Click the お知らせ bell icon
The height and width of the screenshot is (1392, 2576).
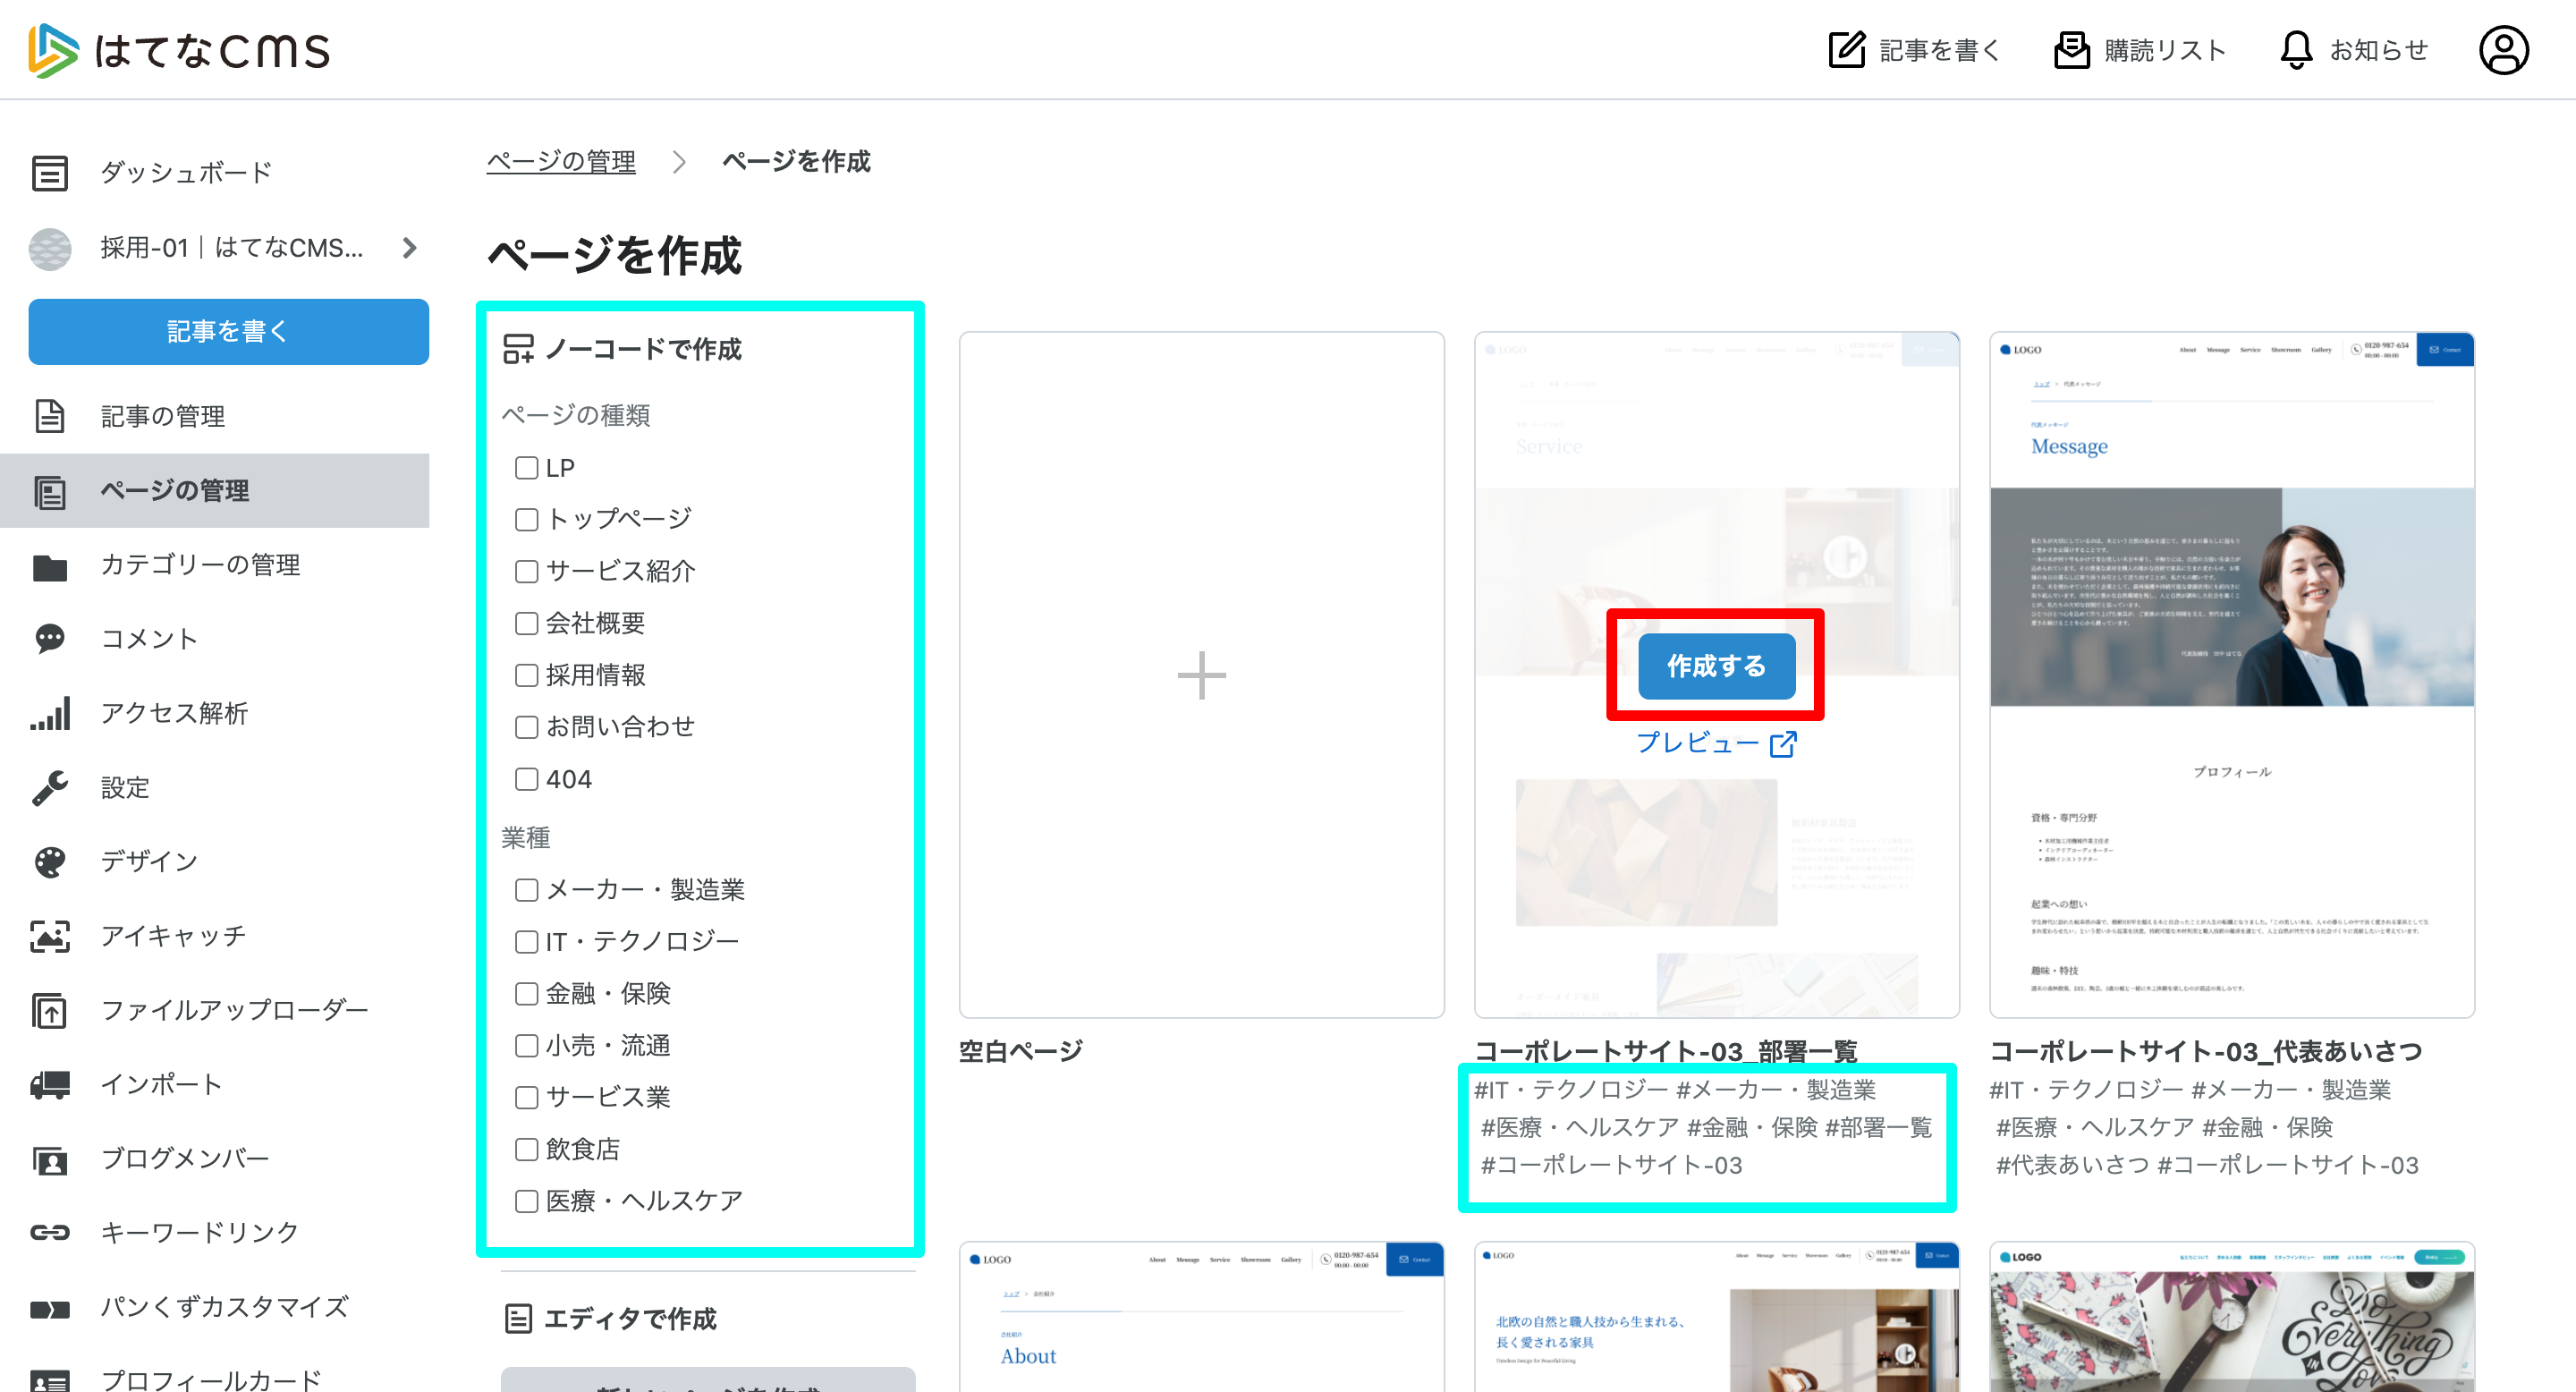click(x=2296, y=50)
